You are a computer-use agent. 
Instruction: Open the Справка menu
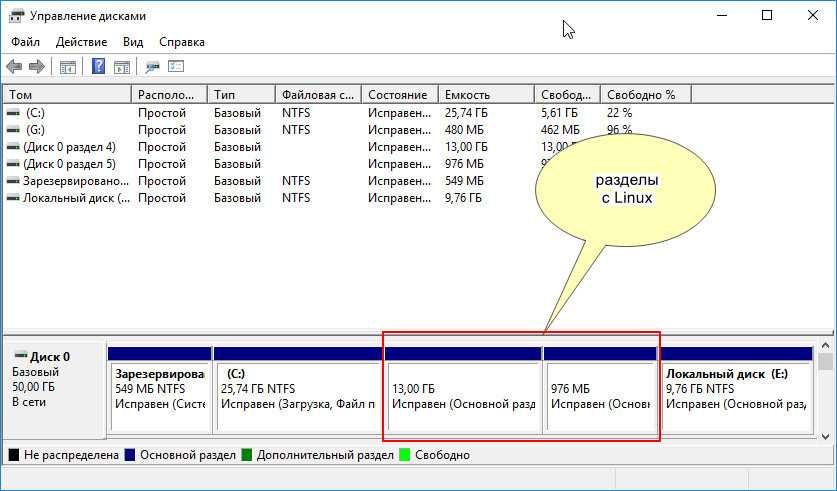(x=182, y=42)
